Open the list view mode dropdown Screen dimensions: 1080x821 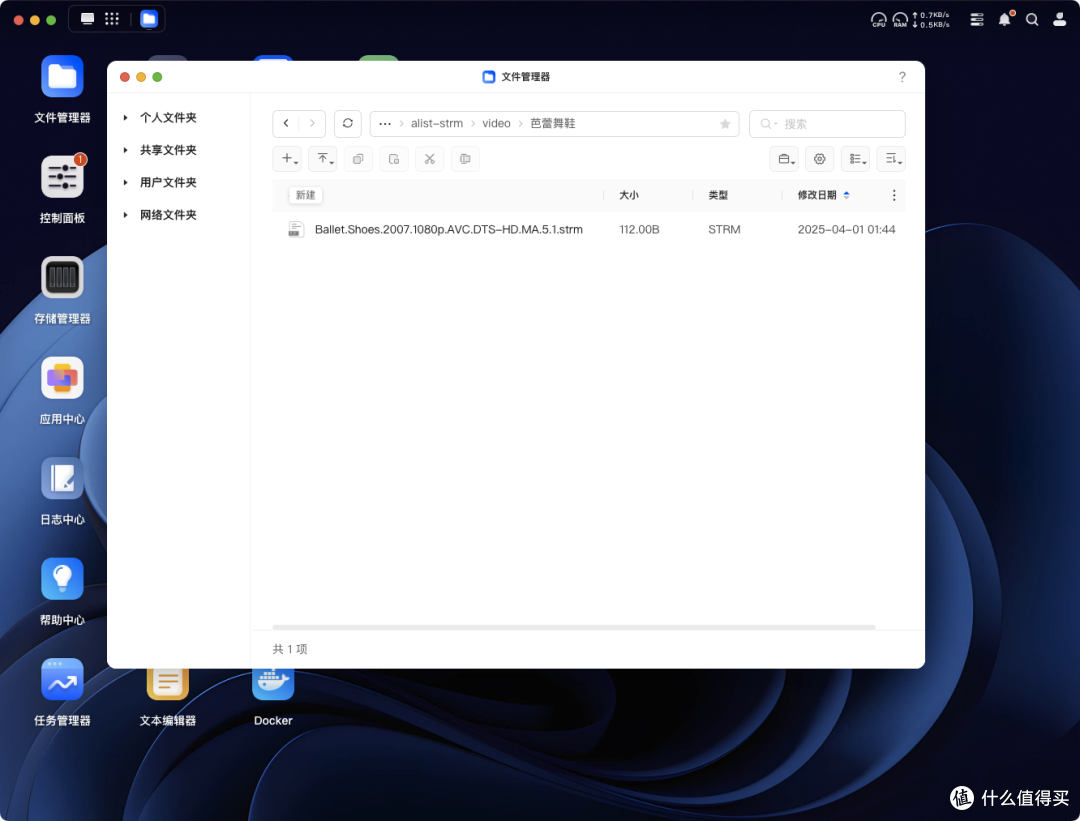pyautogui.click(x=856, y=159)
